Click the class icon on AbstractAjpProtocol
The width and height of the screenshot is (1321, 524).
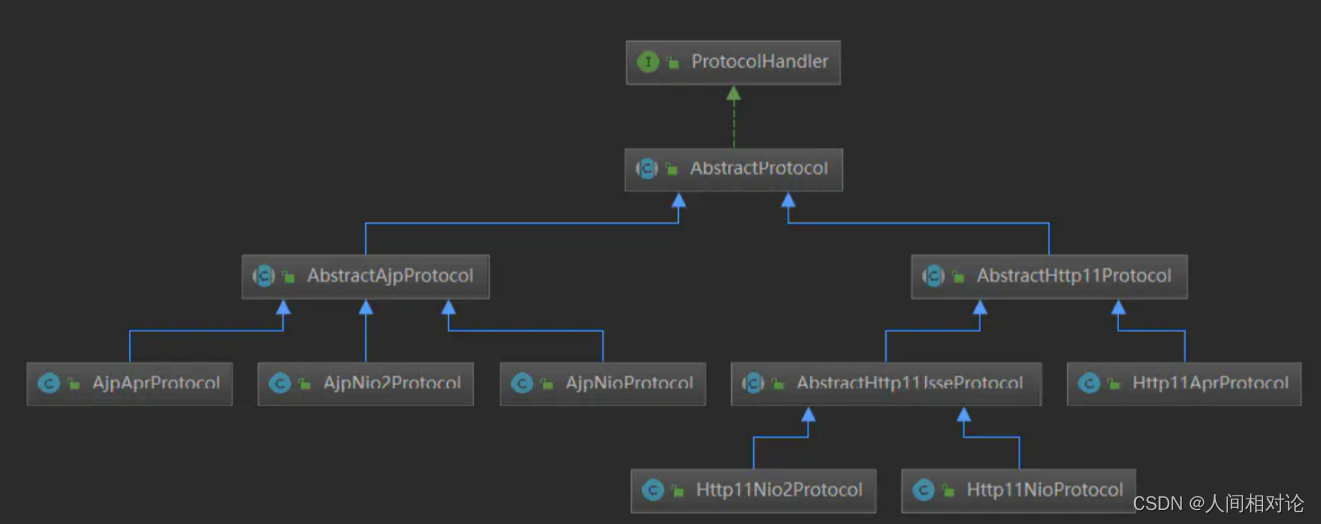tap(265, 276)
